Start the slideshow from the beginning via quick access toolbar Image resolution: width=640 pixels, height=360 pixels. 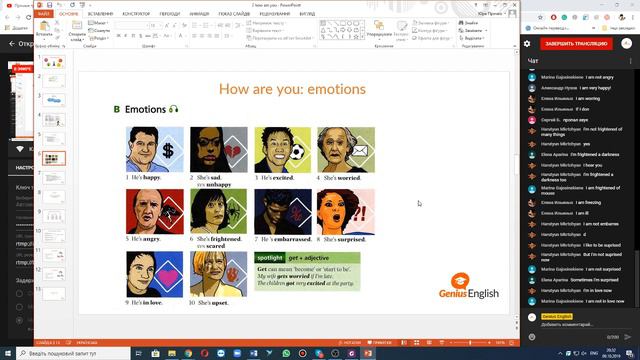pyautogui.click(x=82, y=5)
